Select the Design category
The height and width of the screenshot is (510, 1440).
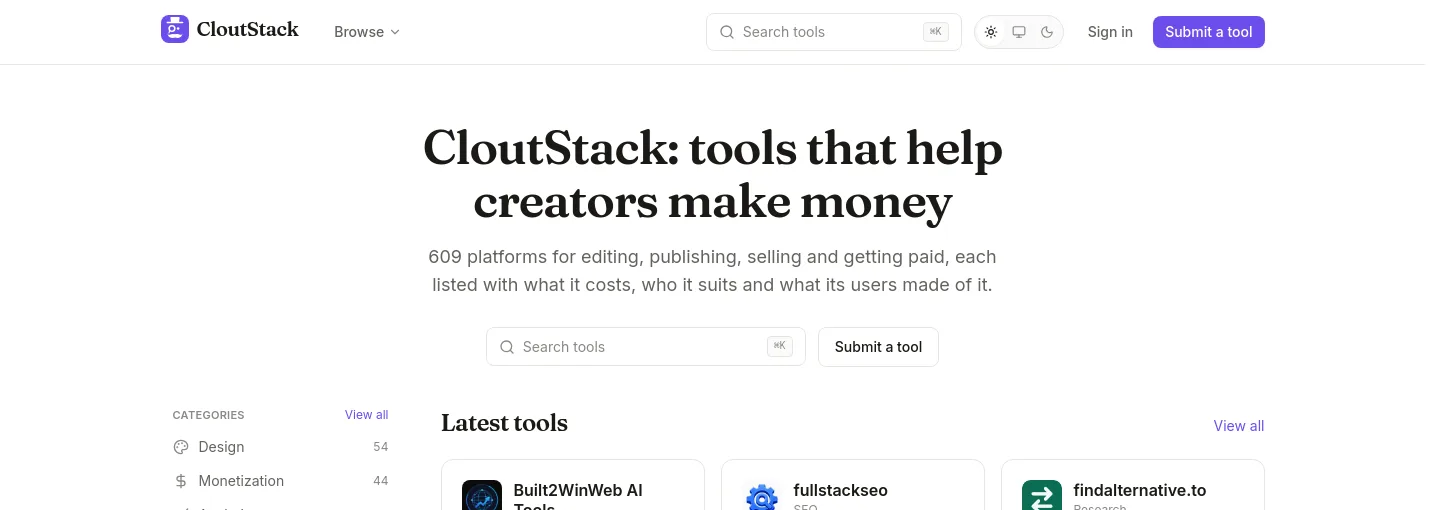280,447
